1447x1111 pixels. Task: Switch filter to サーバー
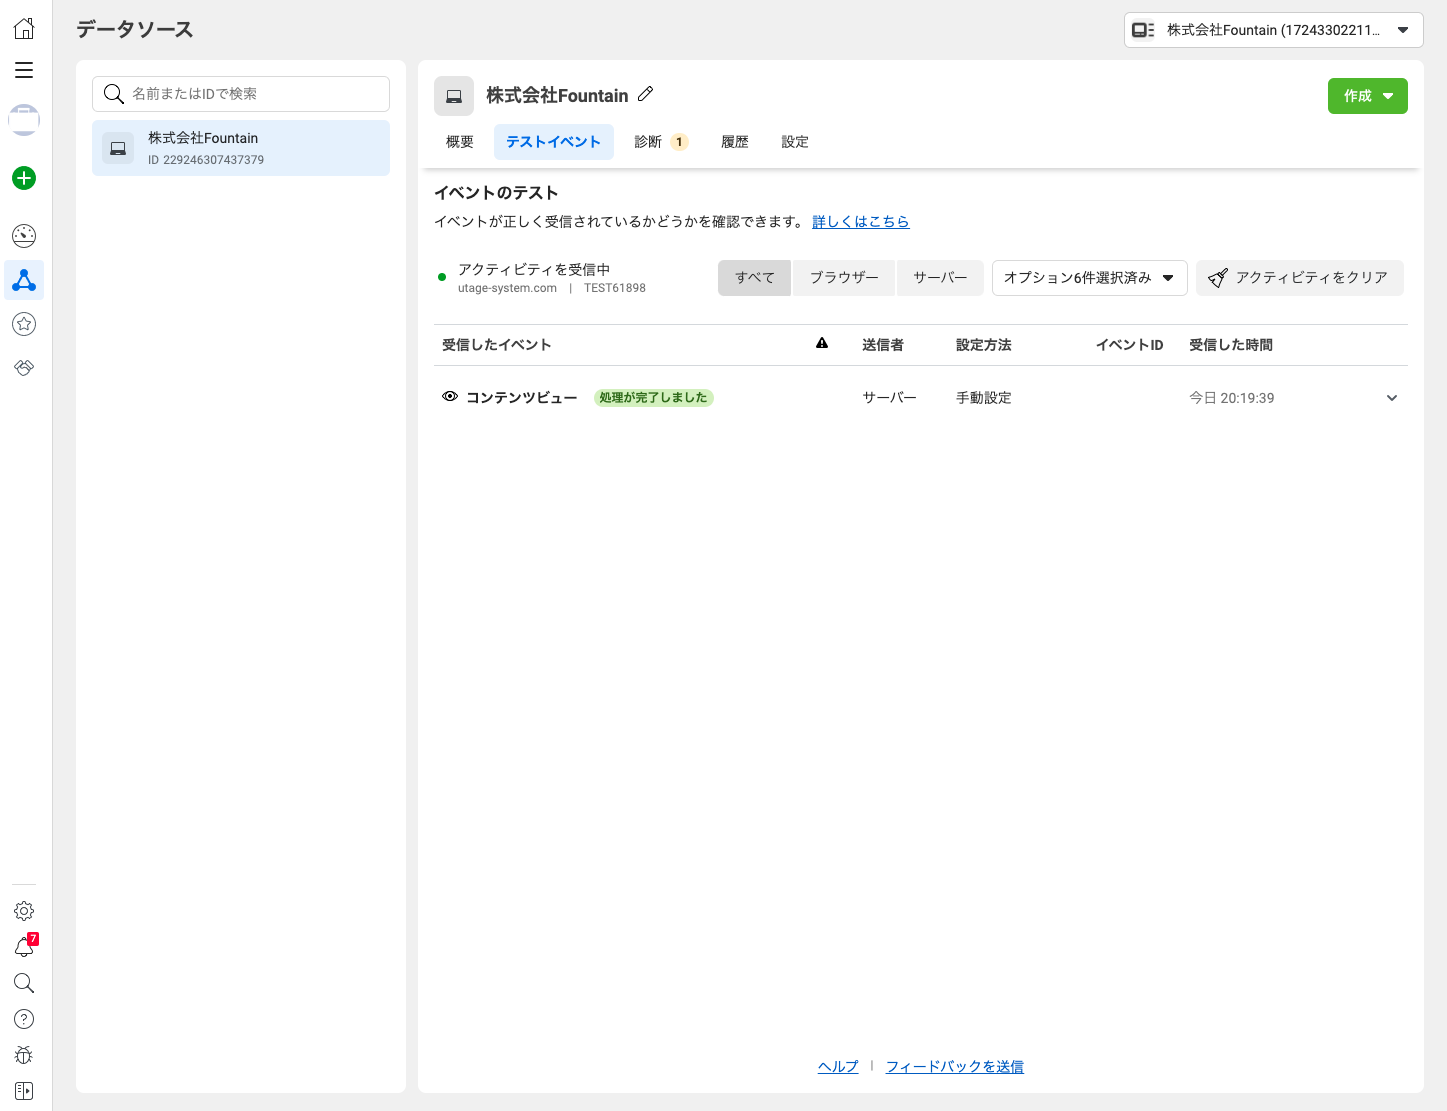click(940, 278)
